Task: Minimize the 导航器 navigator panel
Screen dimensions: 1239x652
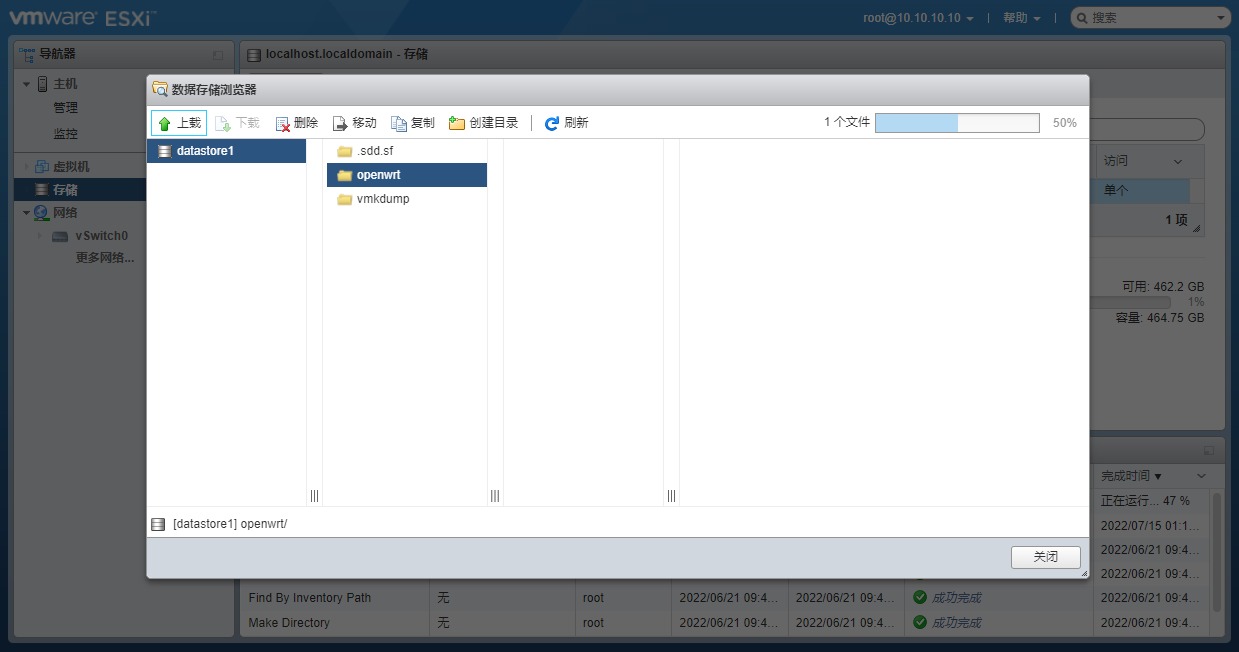Action: 218,54
